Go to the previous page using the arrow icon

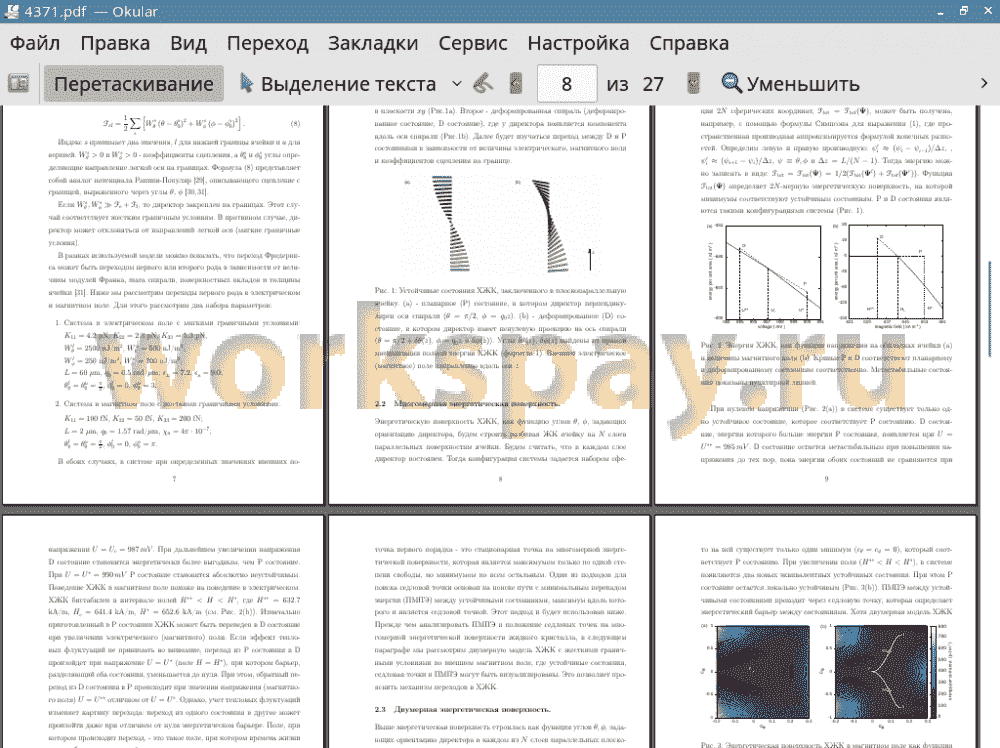516,84
